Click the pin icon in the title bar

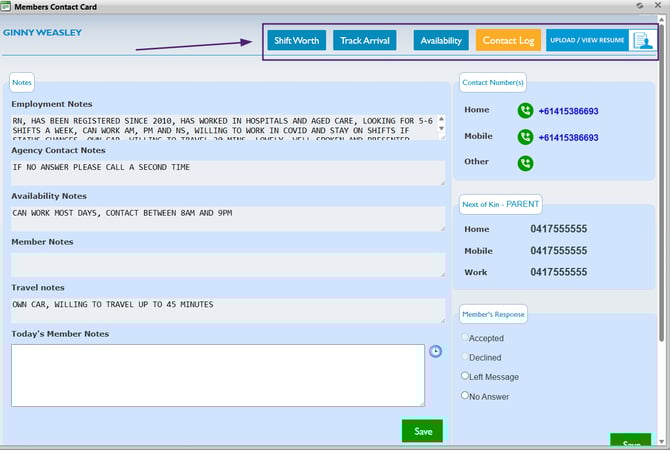[639, 6]
